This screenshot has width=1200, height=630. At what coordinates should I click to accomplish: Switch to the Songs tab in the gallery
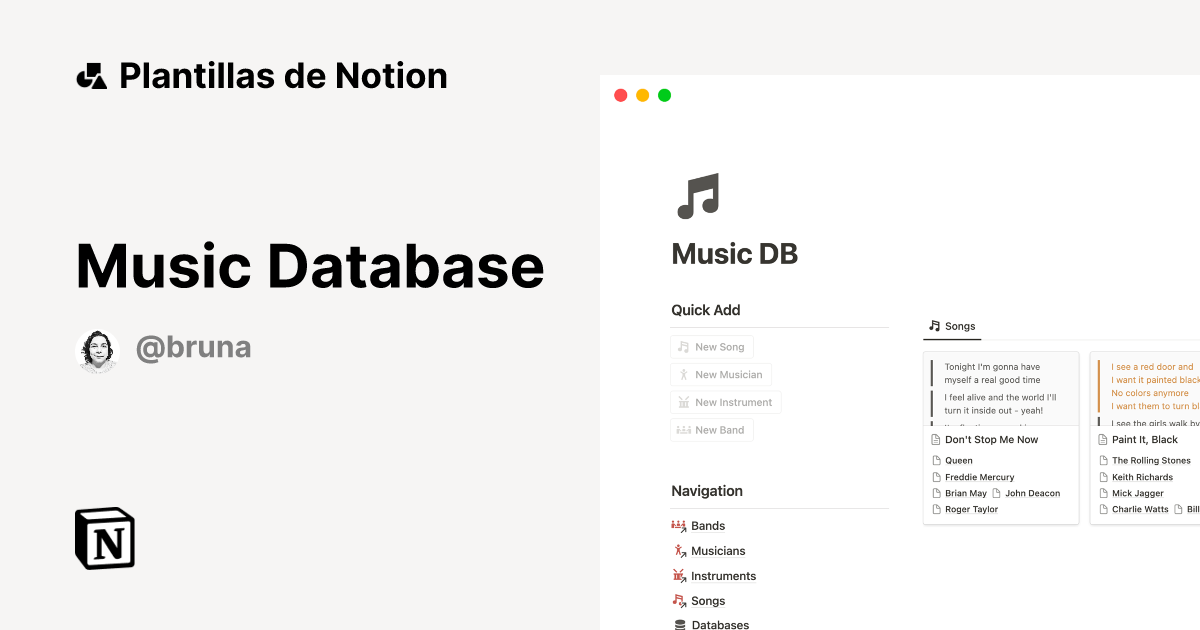(951, 326)
